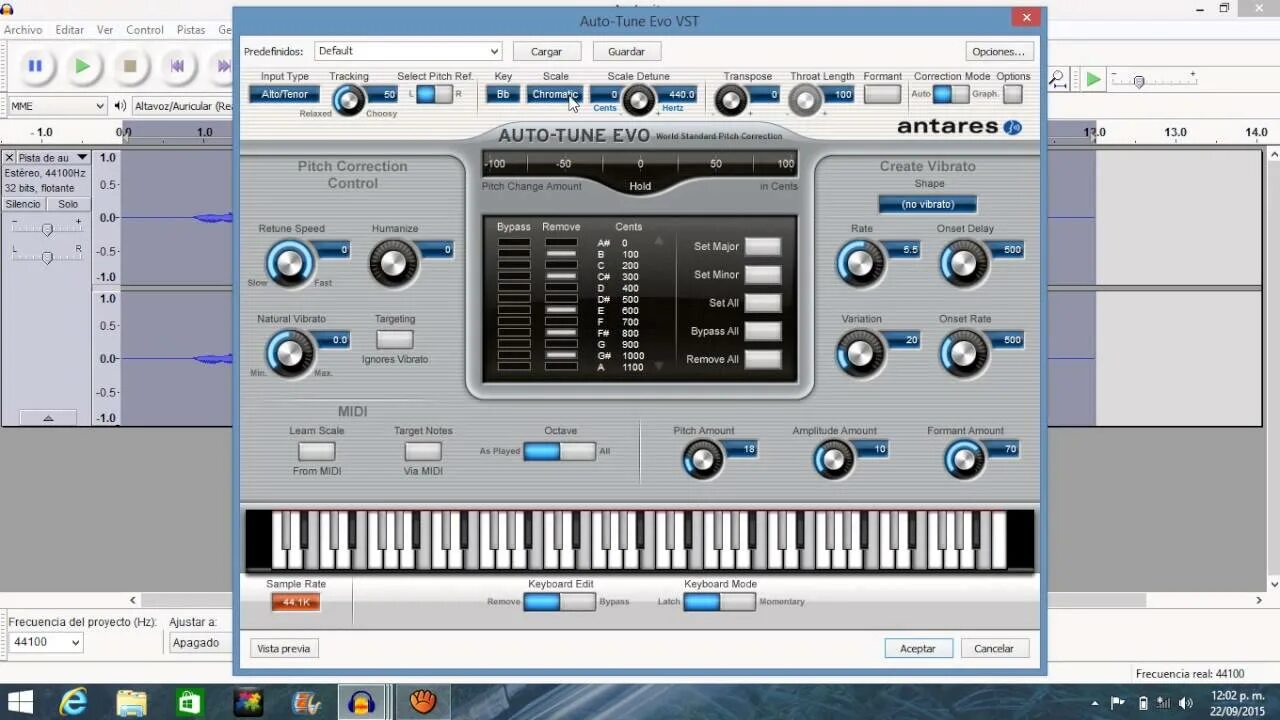
Task: Open the Editar menu
Action: [70, 30]
